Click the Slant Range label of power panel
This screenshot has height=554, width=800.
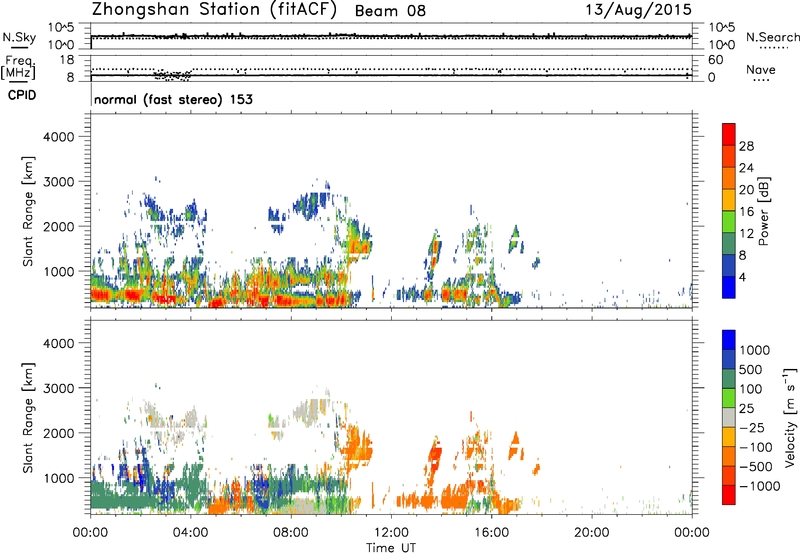pos(28,211)
